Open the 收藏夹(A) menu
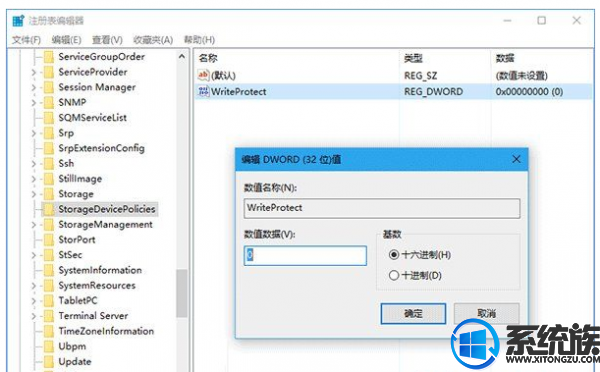This screenshot has width=600, height=372. click(153, 40)
